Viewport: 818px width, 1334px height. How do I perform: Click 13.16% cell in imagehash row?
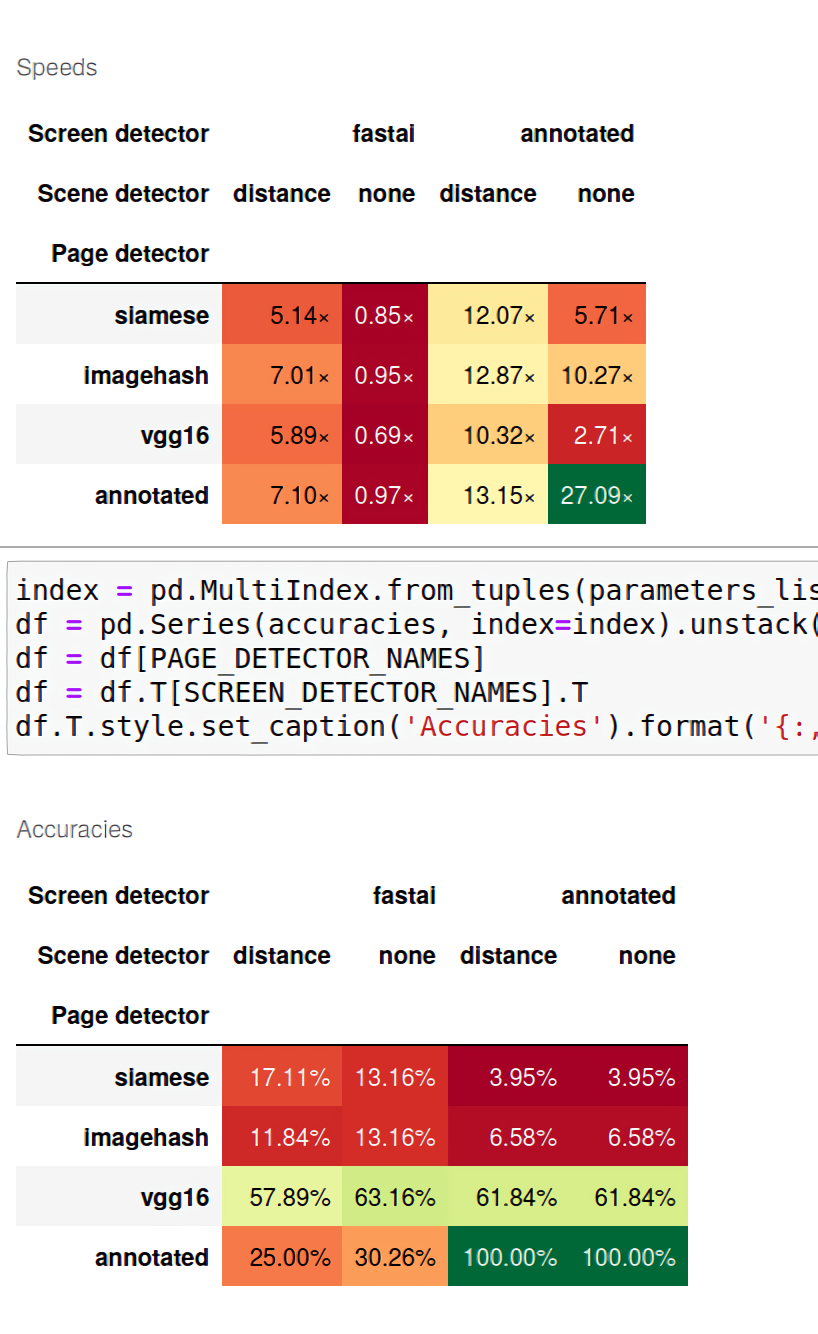pyautogui.click(x=395, y=1136)
